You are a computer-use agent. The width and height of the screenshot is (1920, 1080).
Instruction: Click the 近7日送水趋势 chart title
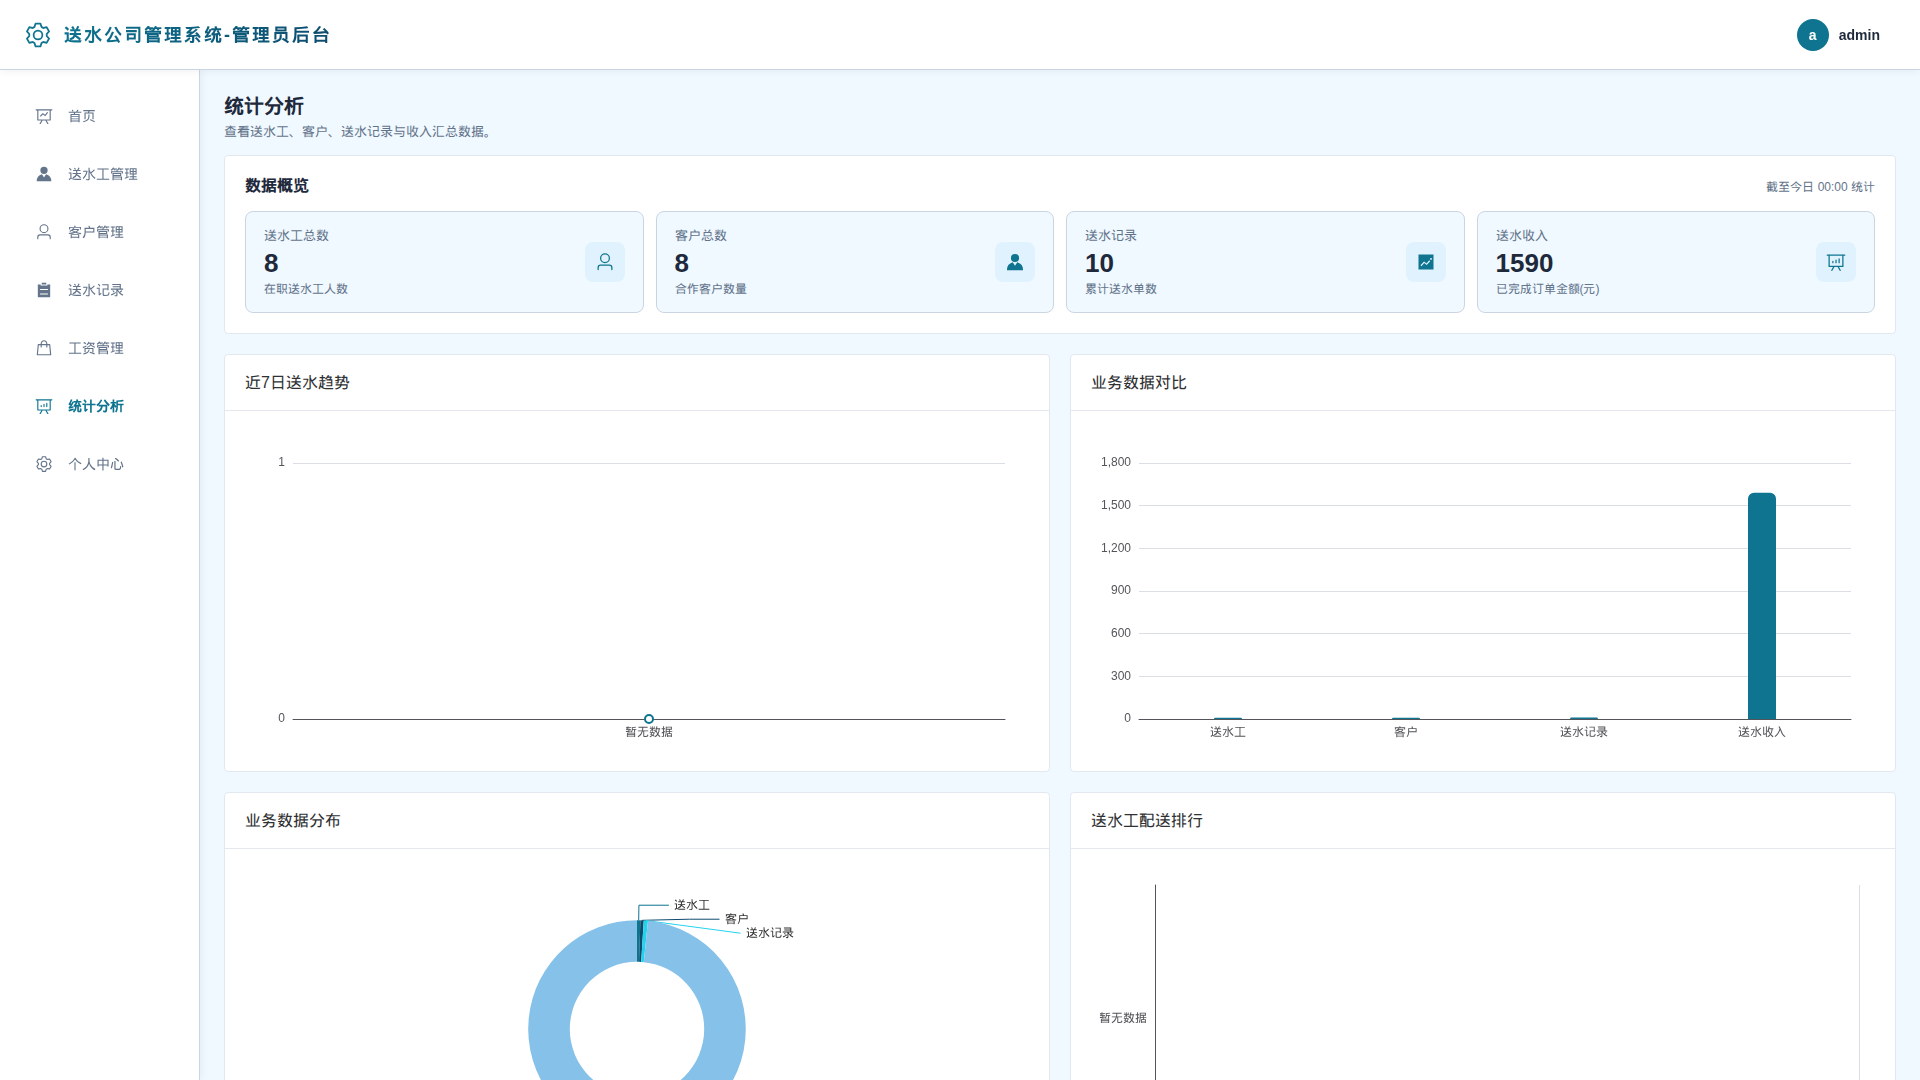pos(297,383)
